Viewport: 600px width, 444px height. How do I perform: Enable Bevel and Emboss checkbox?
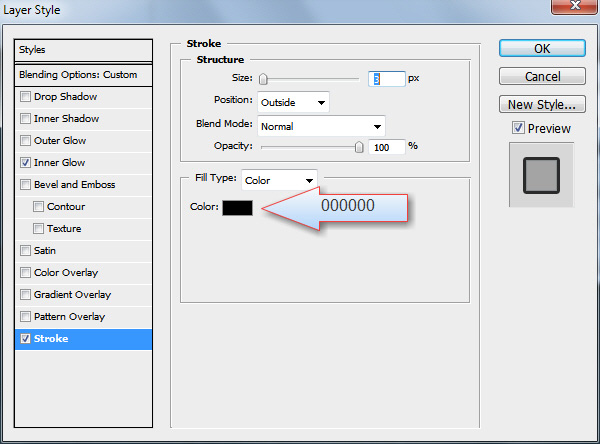tap(25, 184)
